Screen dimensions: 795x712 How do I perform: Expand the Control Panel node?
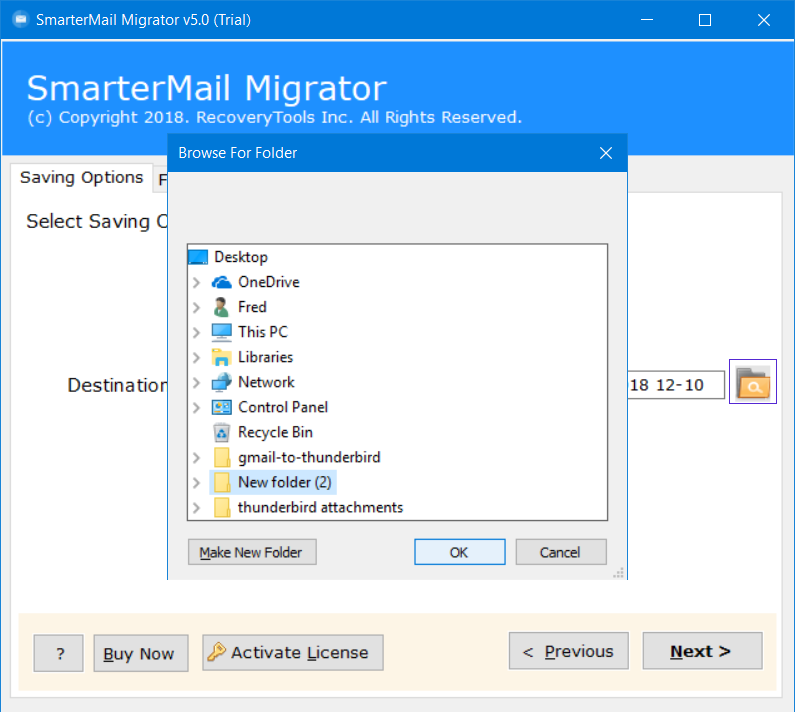click(x=197, y=408)
